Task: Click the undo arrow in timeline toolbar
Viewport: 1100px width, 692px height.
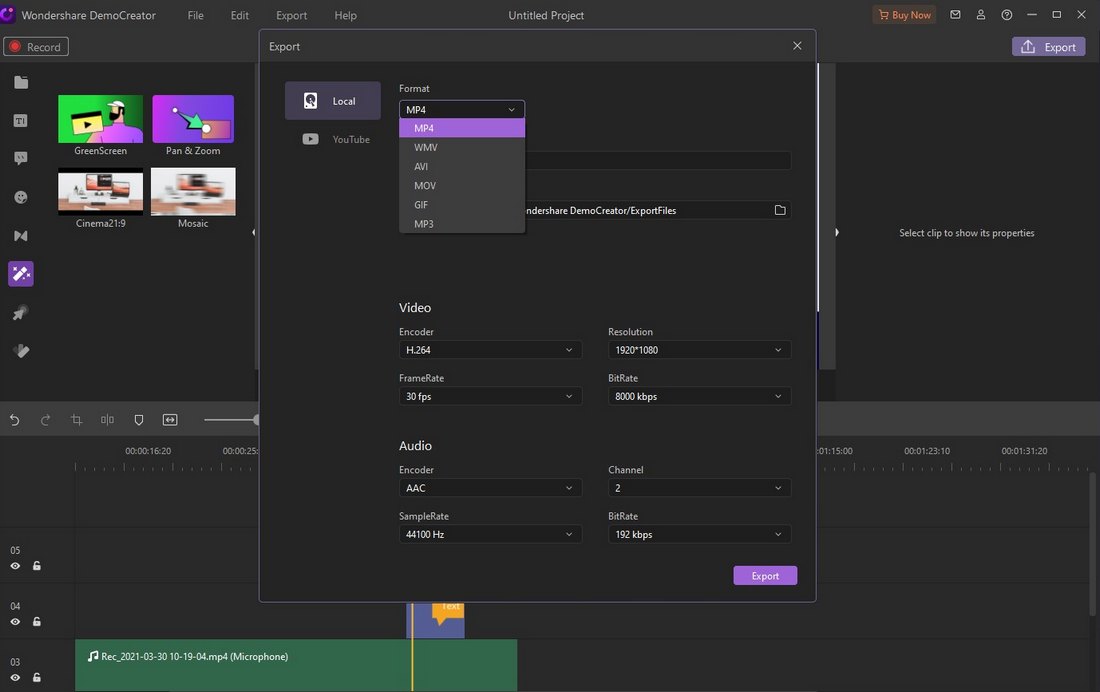Action: point(15,420)
